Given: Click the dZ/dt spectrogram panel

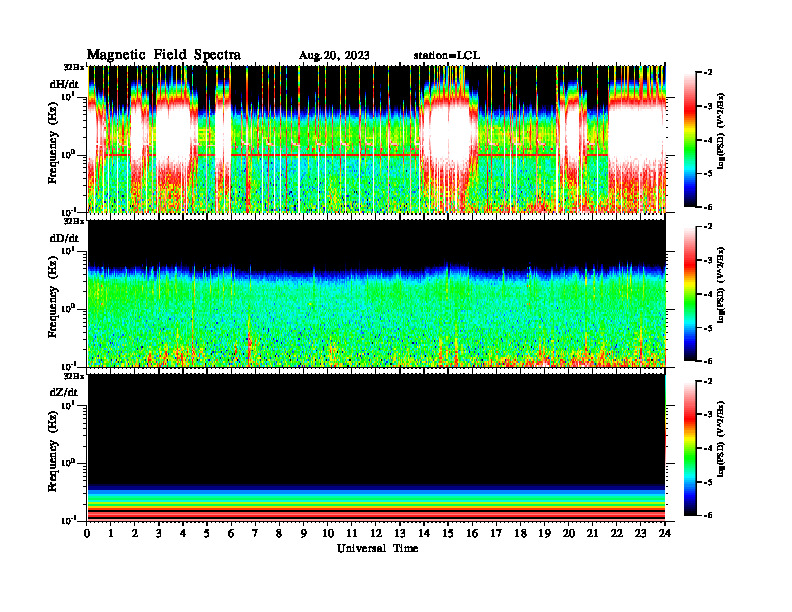Looking at the screenshot, I should tap(377, 447).
